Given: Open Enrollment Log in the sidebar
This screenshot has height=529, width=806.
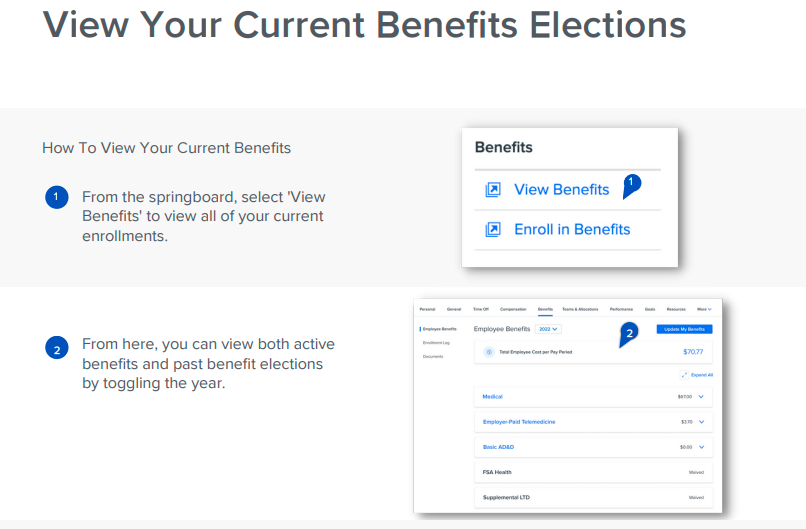Looking at the screenshot, I should coord(436,343).
